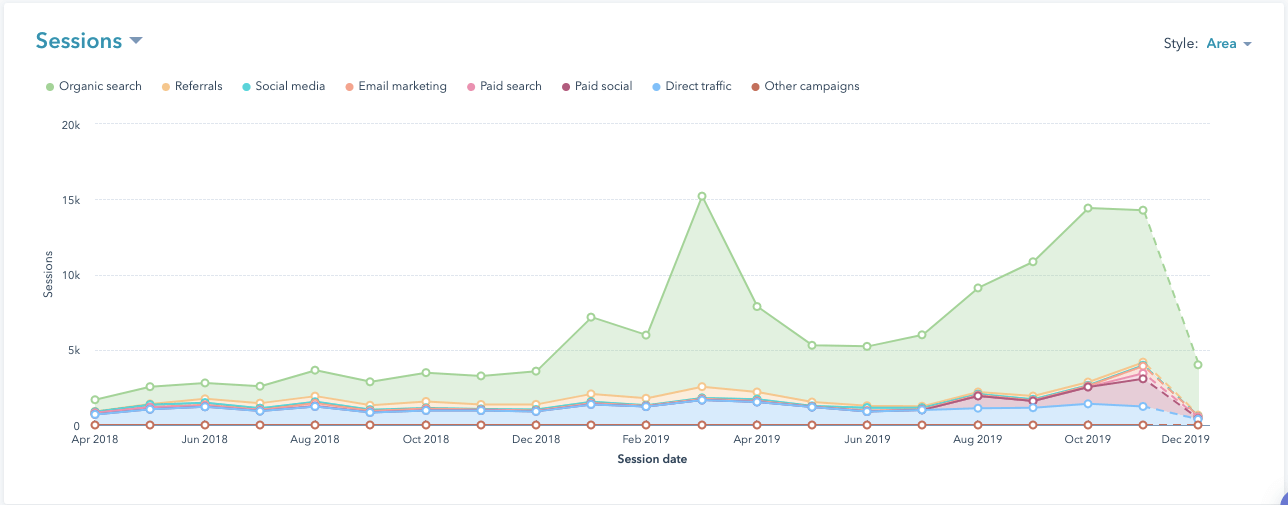Toggle the Referrals legend series
The width and height of the screenshot is (1288, 505).
pos(198,86)
